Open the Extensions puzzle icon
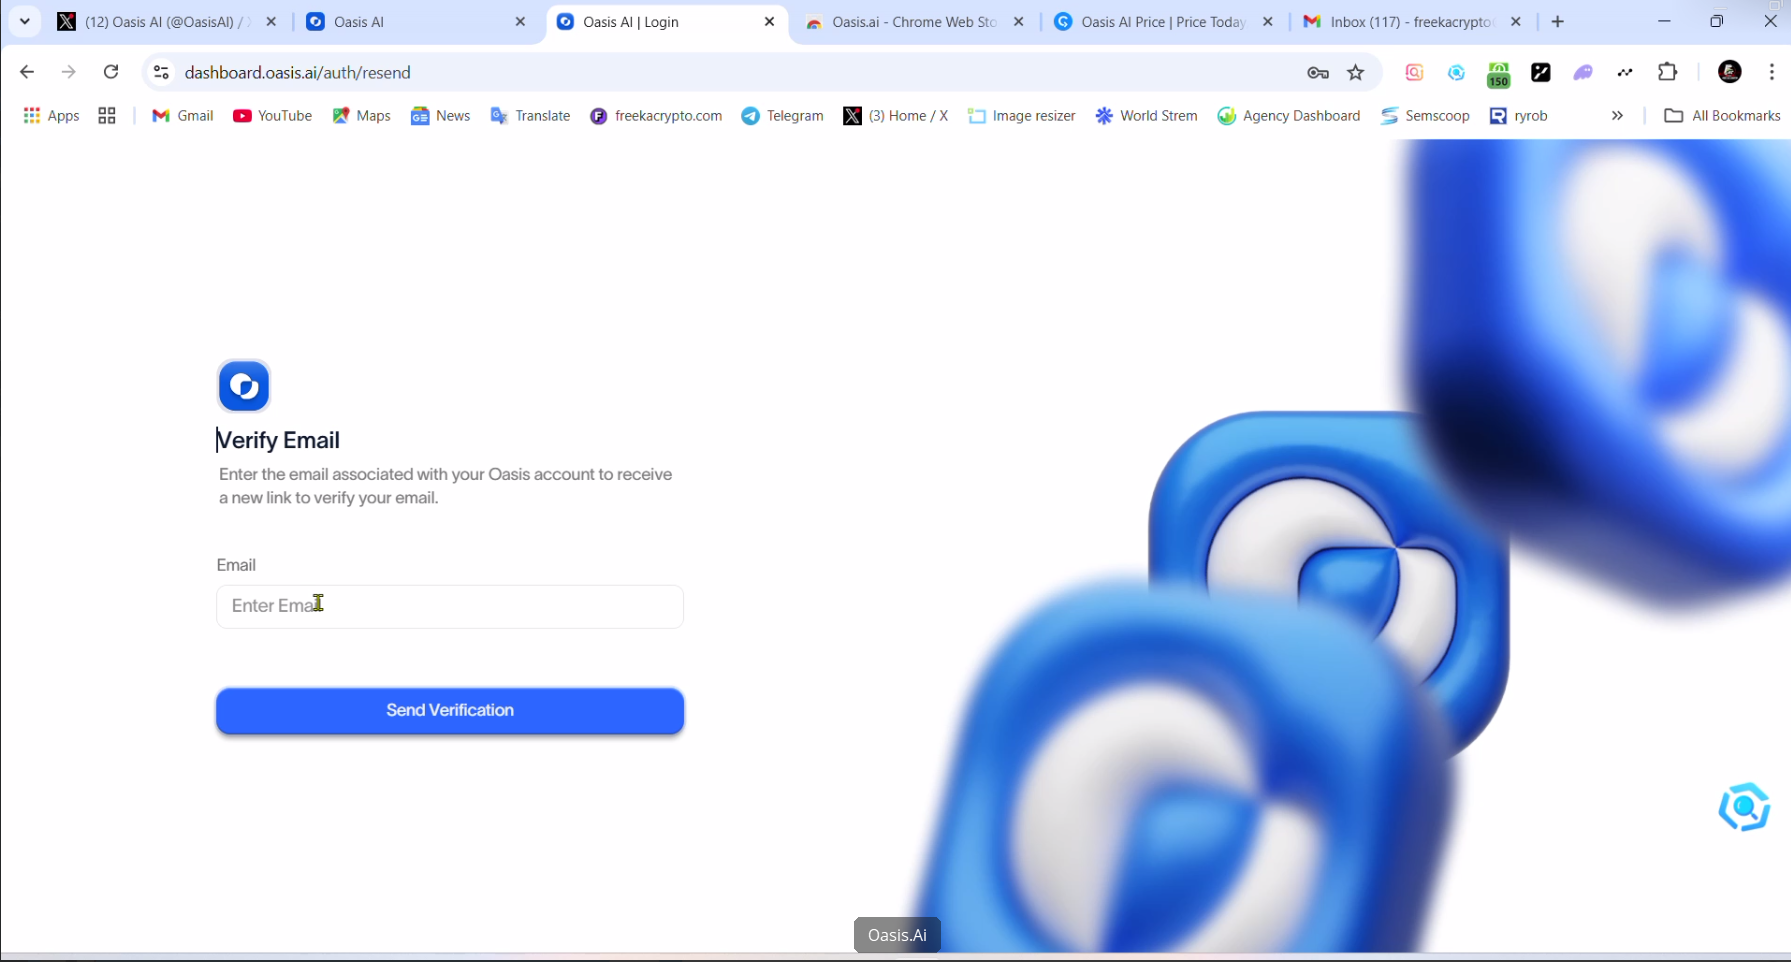Image resolution: width=1791 pixels, height=962 pixels. coord(1667,72)
